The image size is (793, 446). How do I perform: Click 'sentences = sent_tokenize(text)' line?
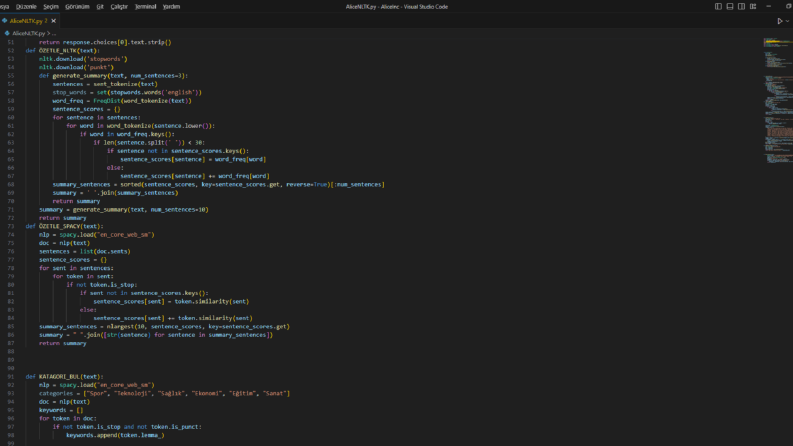pos(105,84)
